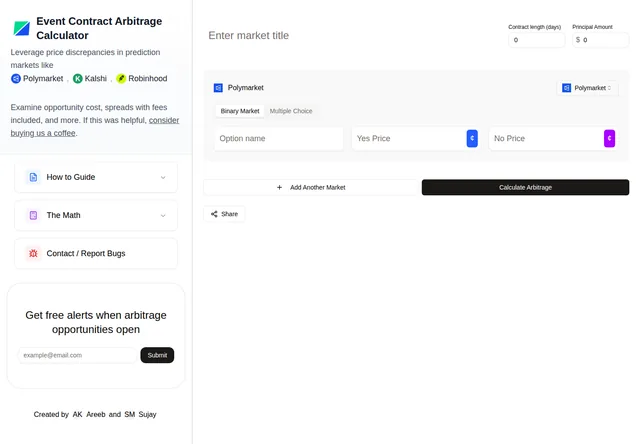Focus the example@email.com input

78,355
